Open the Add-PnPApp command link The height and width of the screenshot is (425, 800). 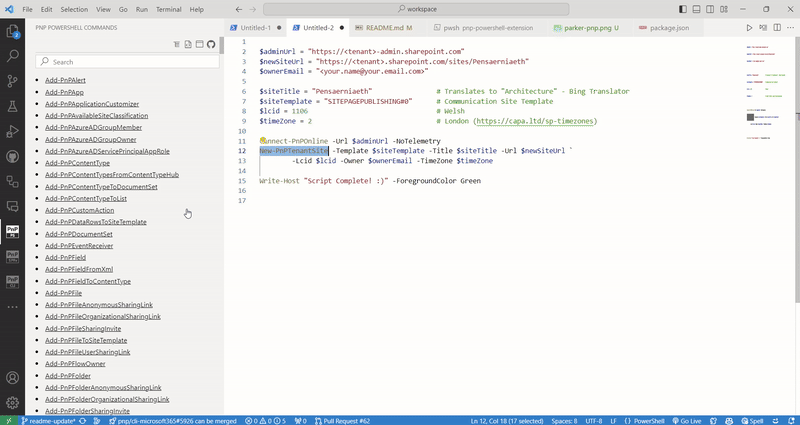click(x=64, y=92)
